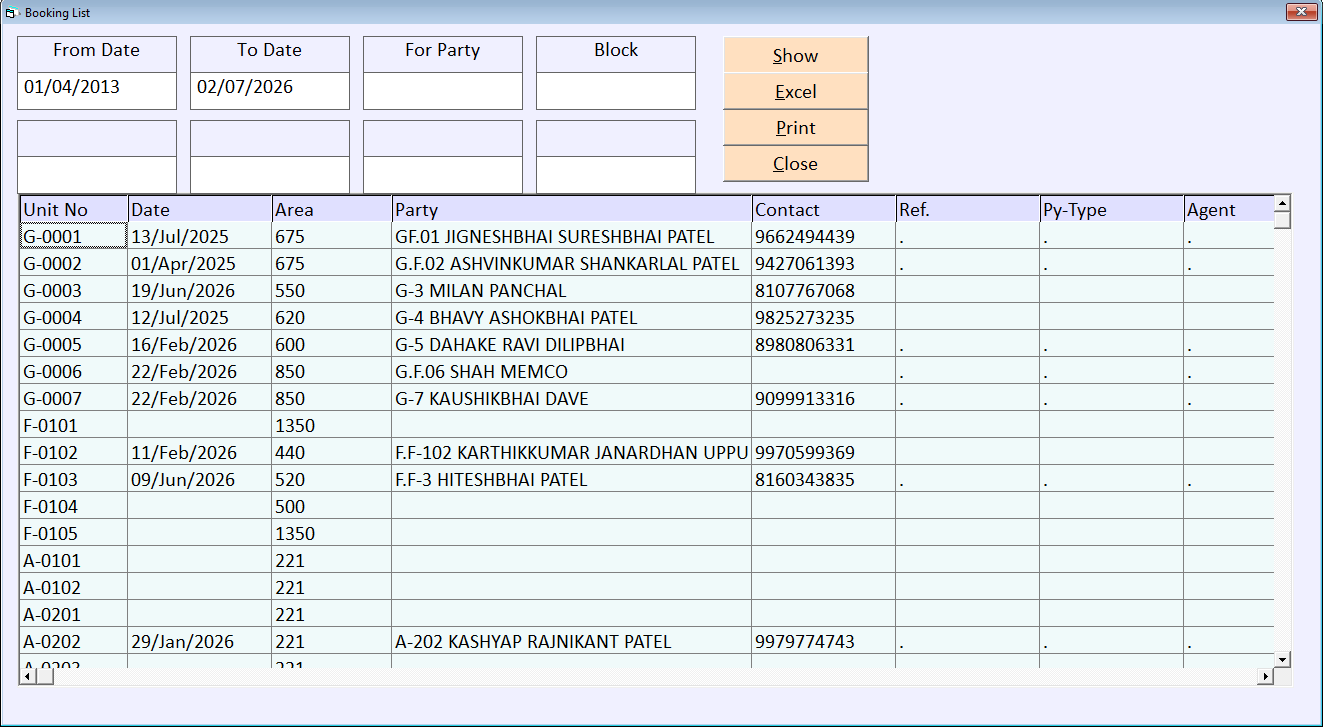1325x728 pixels.
Task: Click contact number 9427061393
Action: pos(824,264)
